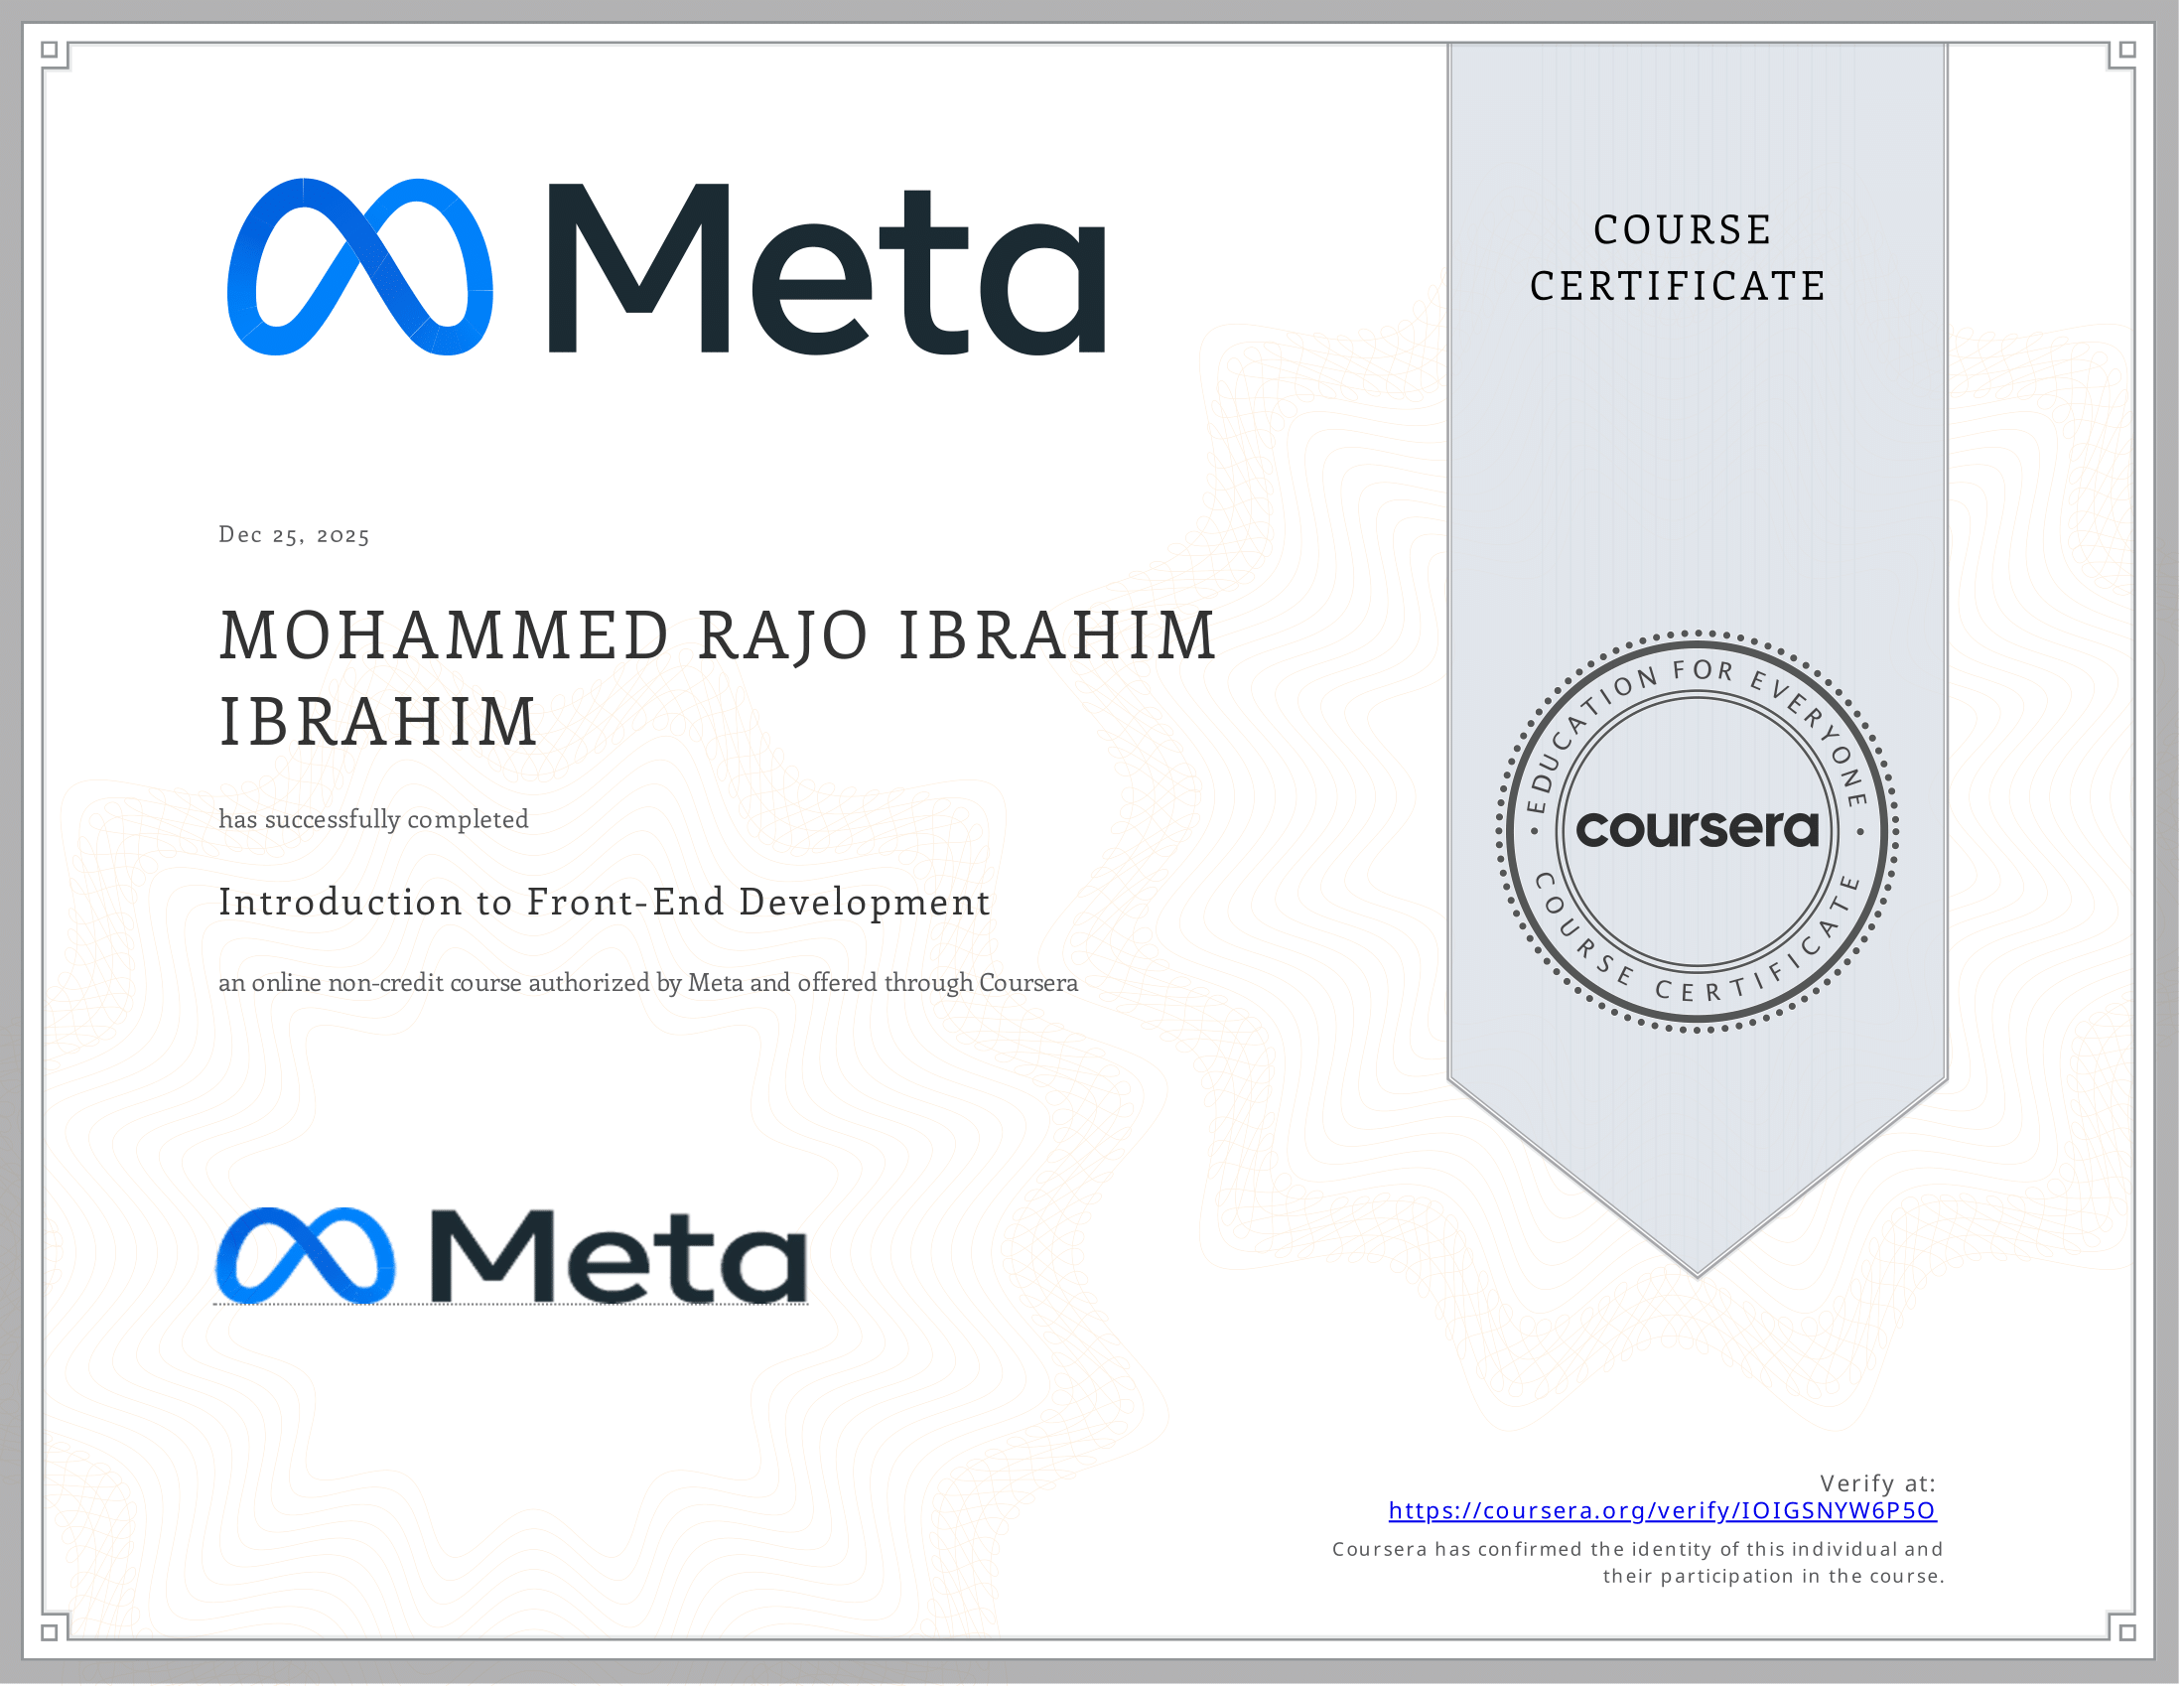The width and height of the screenshot is (2184, 1688).
Task: Click the bottom-left corner square ornament
Action: click(x=50, y=1632)
